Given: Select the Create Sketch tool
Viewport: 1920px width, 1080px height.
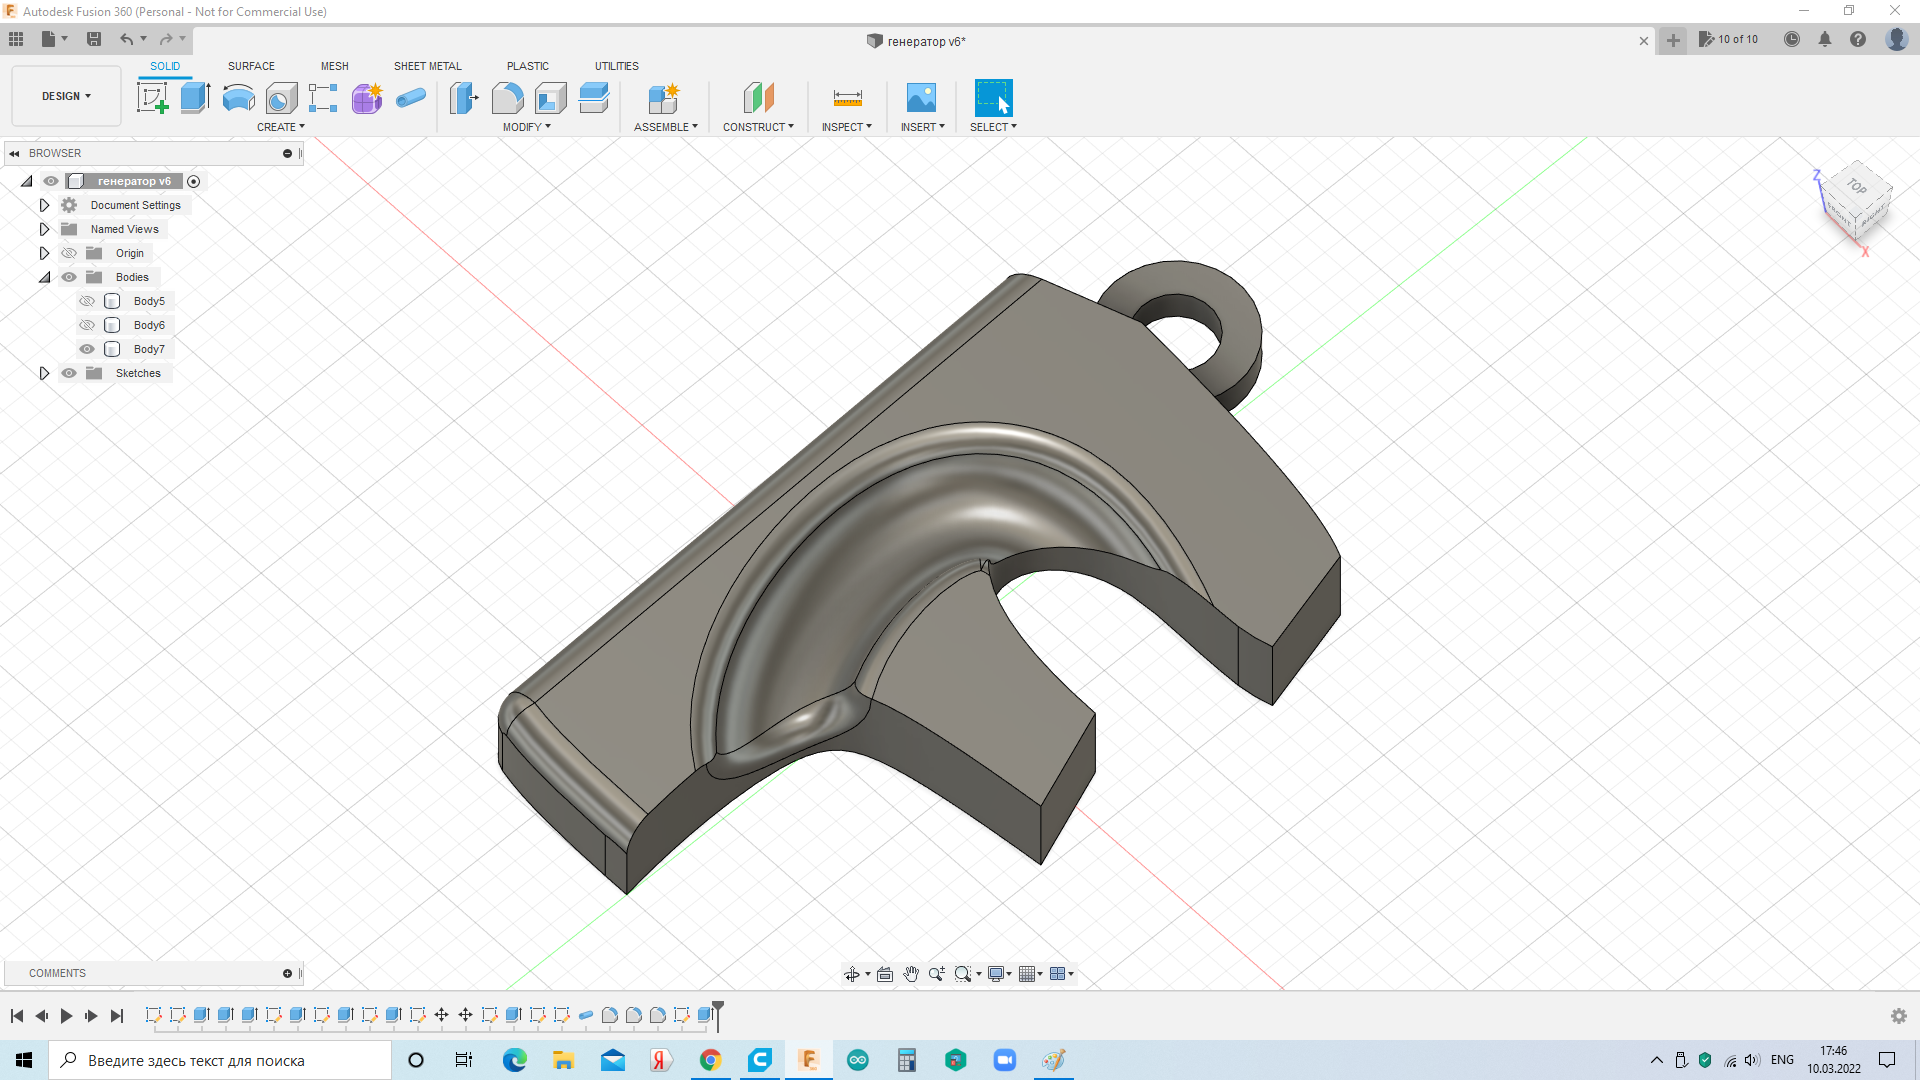Looking at the screenshot, I should pos(152,98).
